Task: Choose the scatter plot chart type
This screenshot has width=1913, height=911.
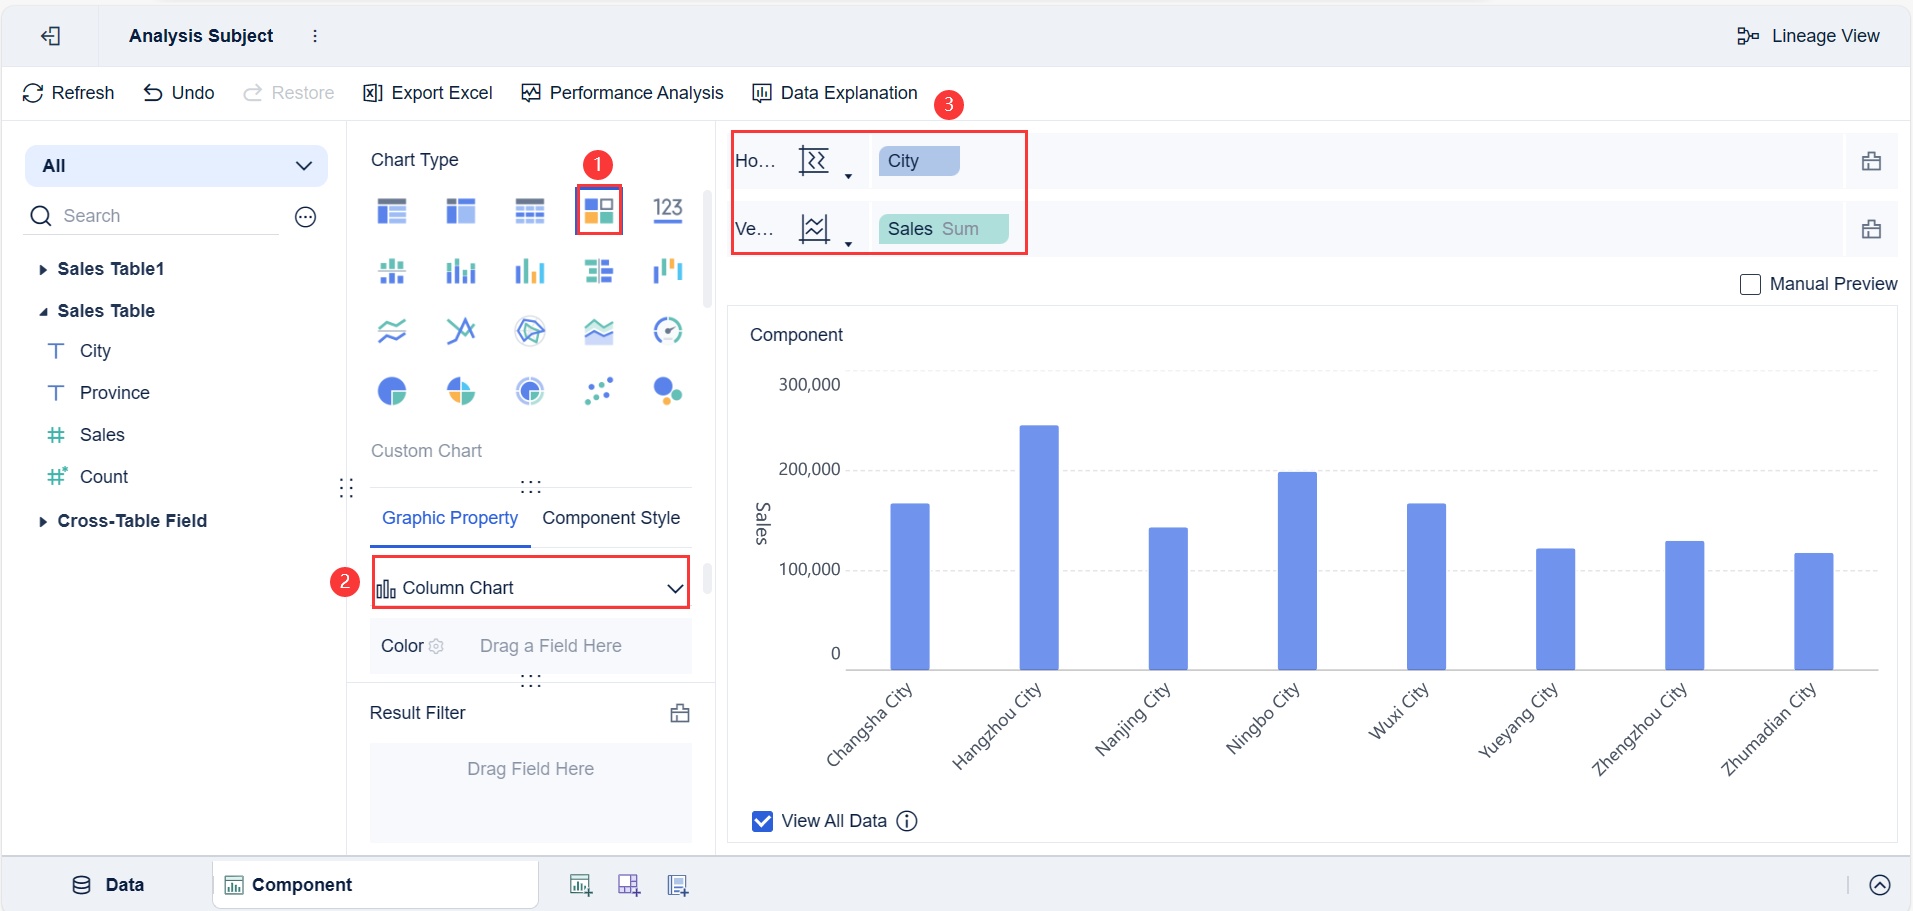Action: point(598,391)
